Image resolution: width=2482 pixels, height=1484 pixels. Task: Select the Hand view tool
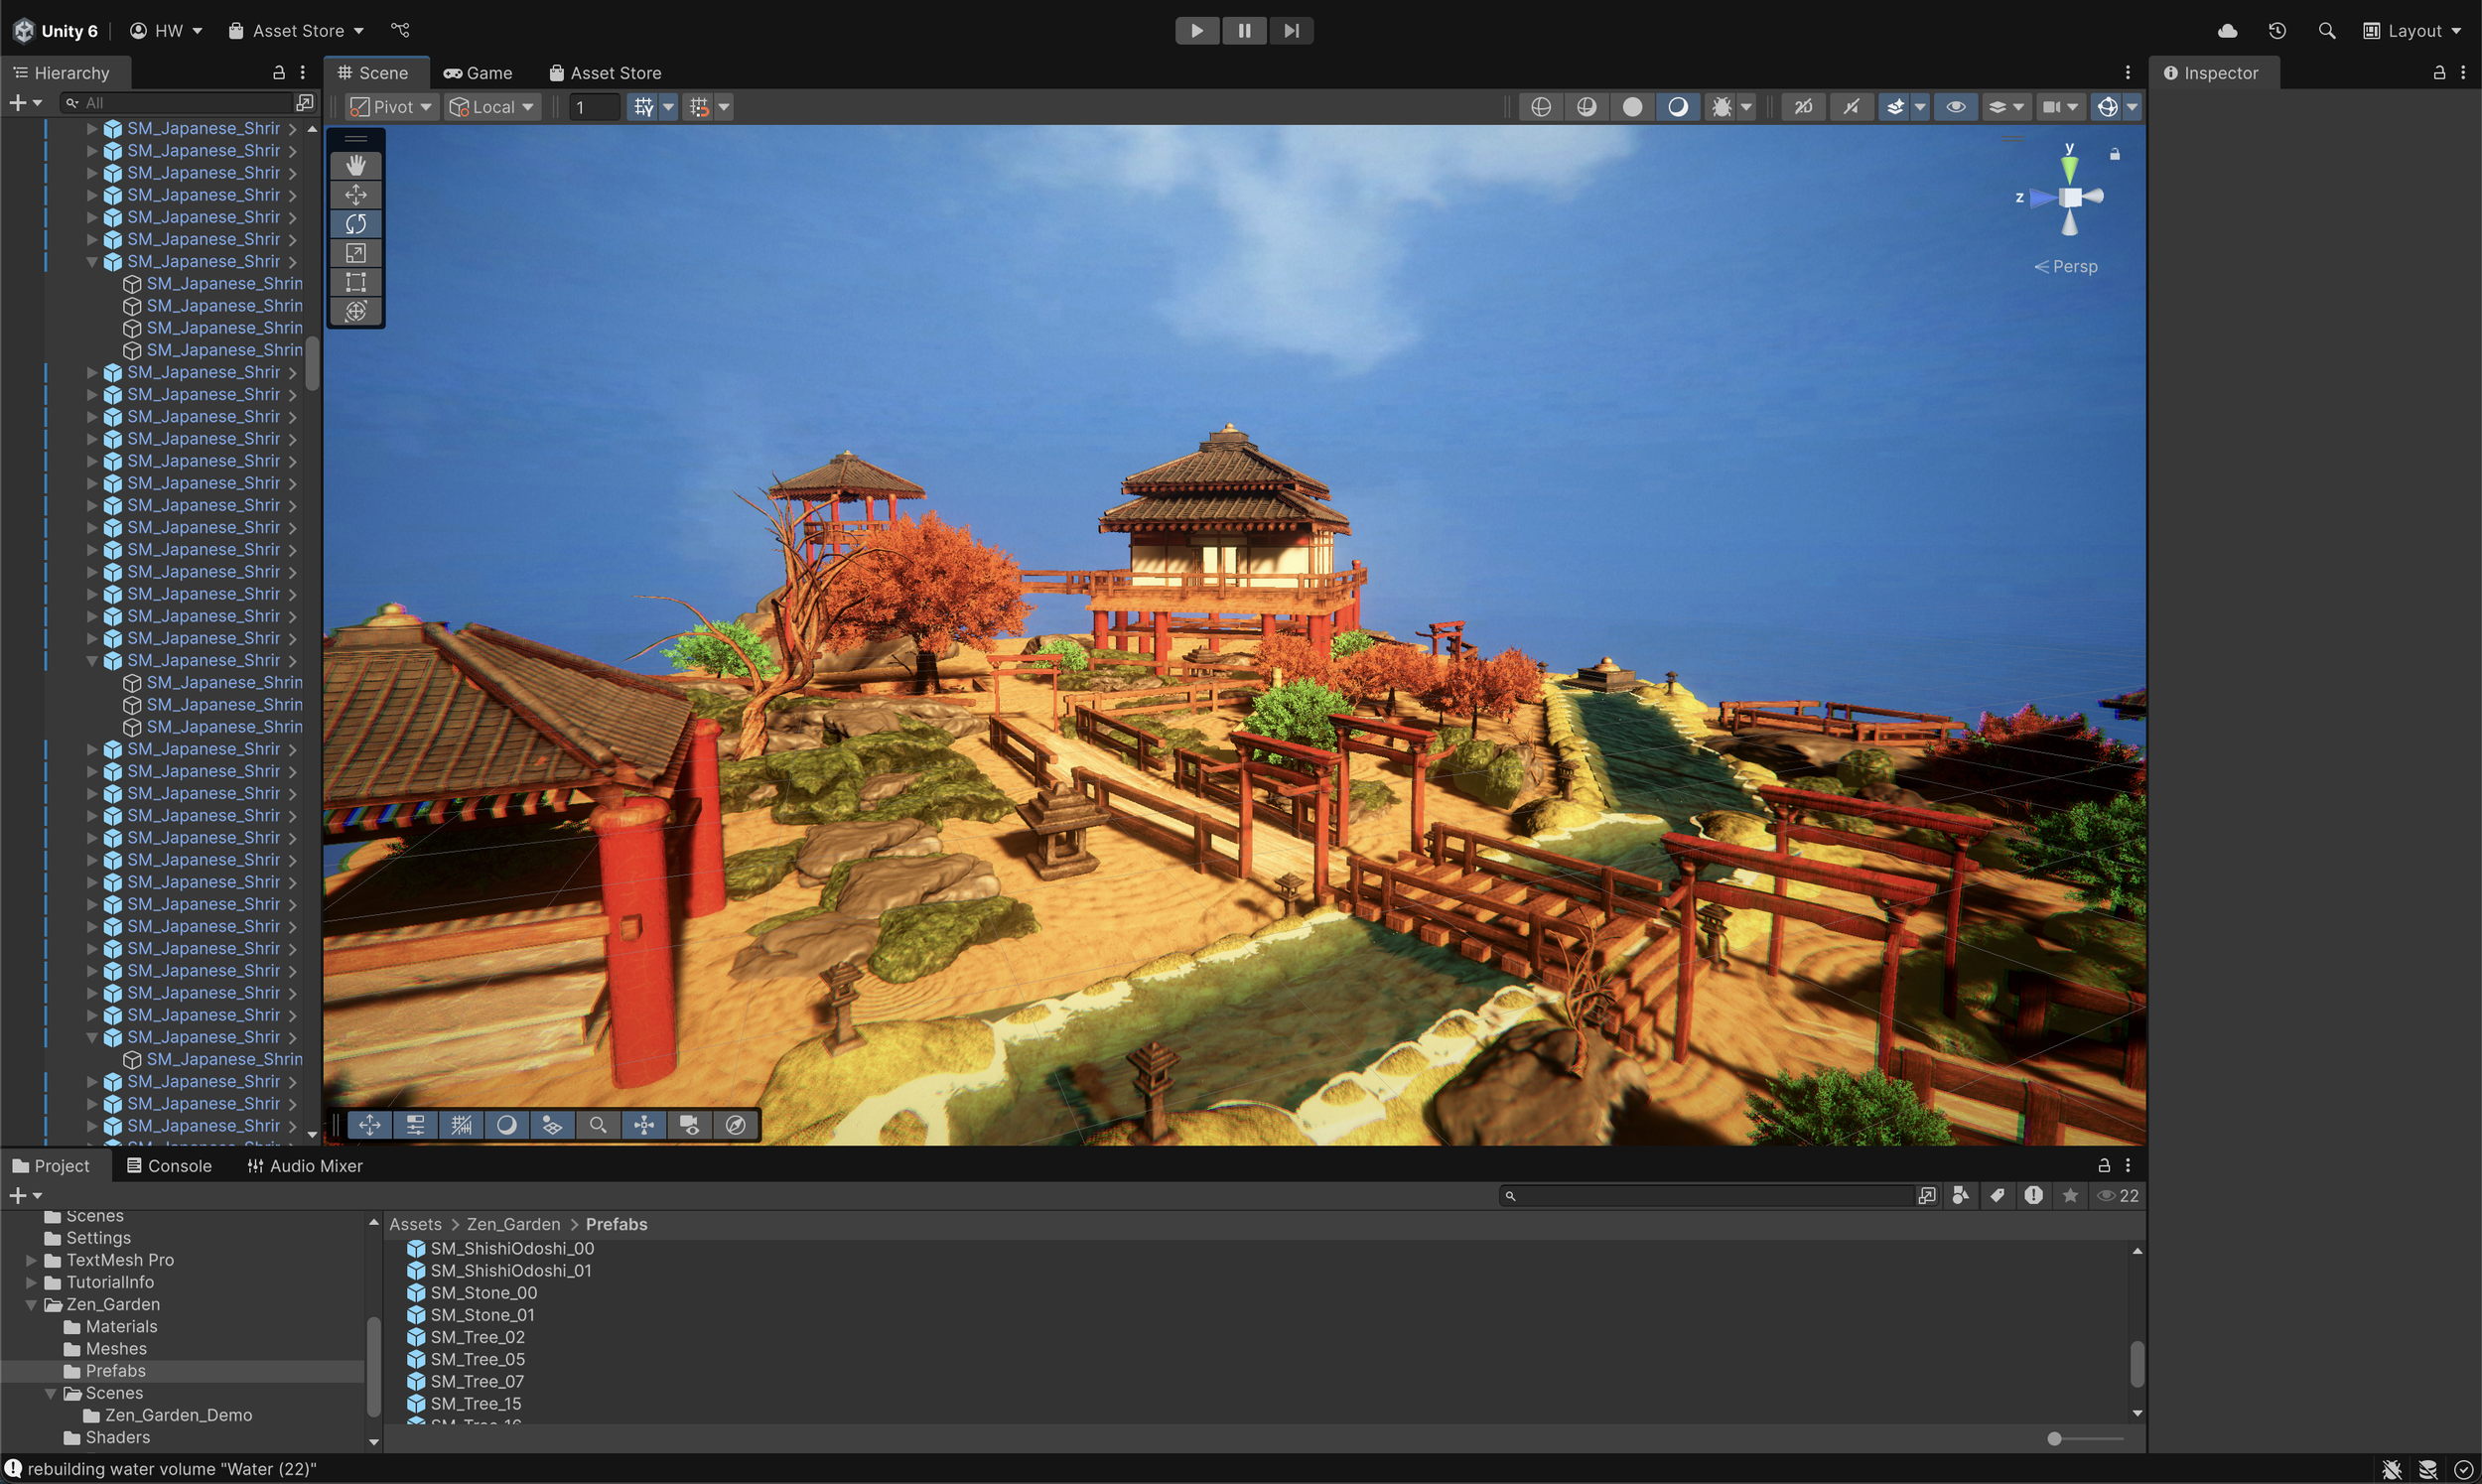[356, 165]
